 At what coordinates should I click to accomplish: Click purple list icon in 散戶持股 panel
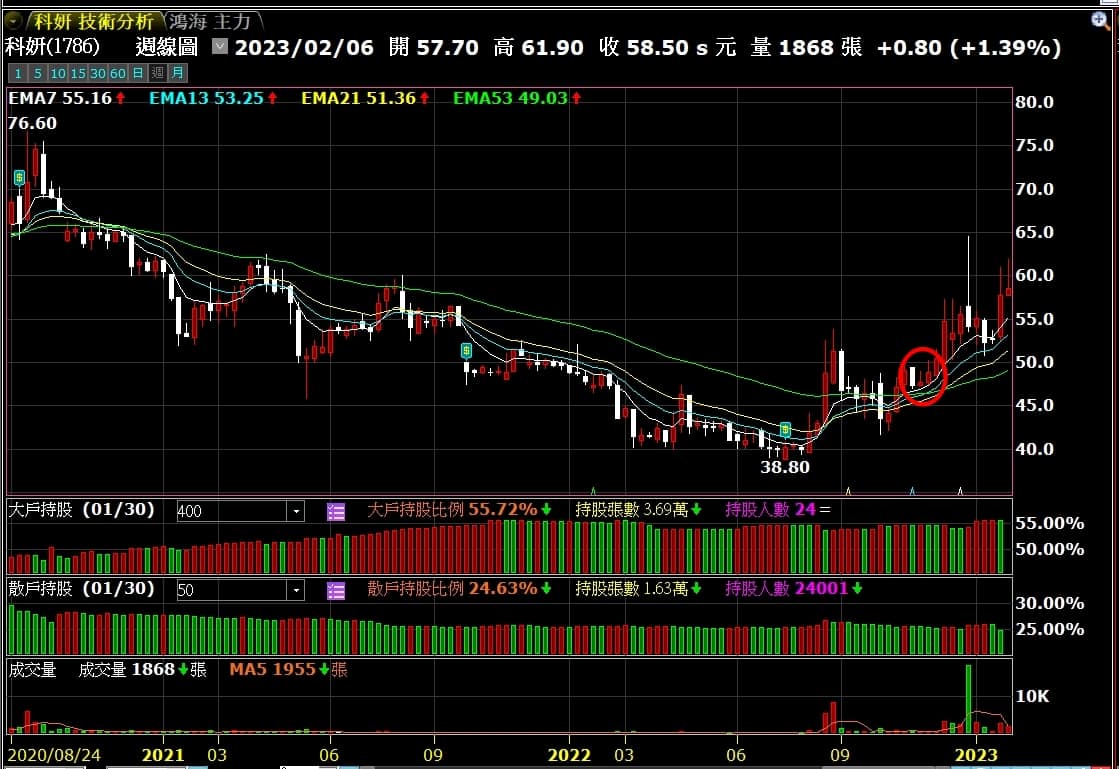click(x=336, y=590)
